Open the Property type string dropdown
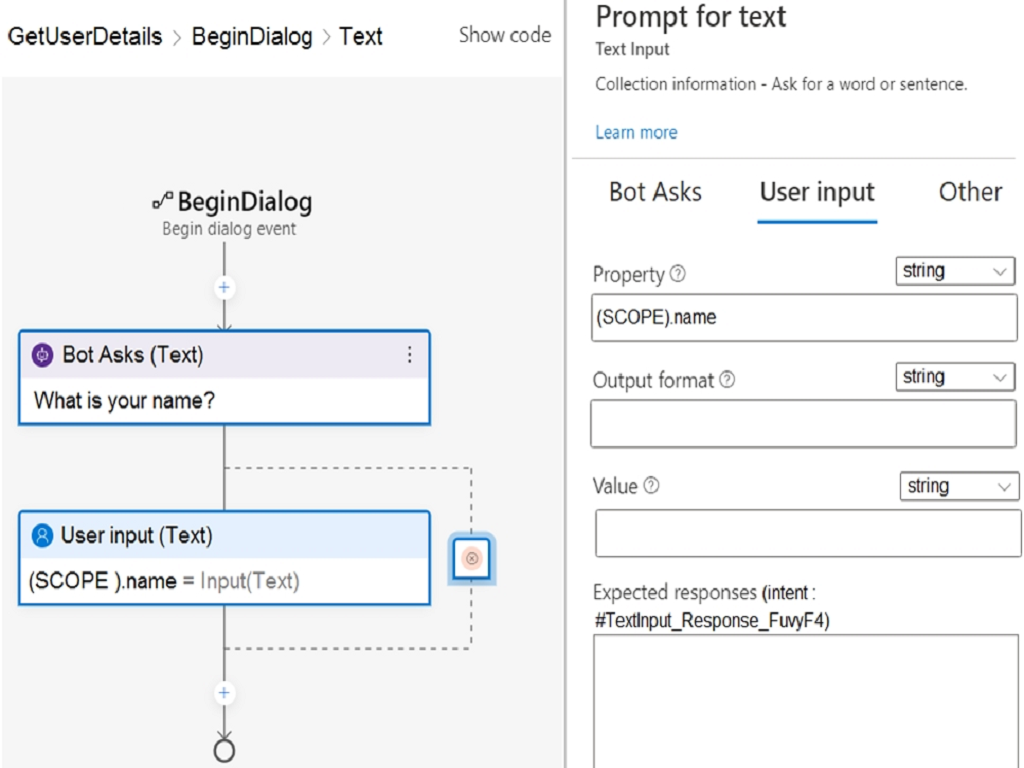 [955, 271]
